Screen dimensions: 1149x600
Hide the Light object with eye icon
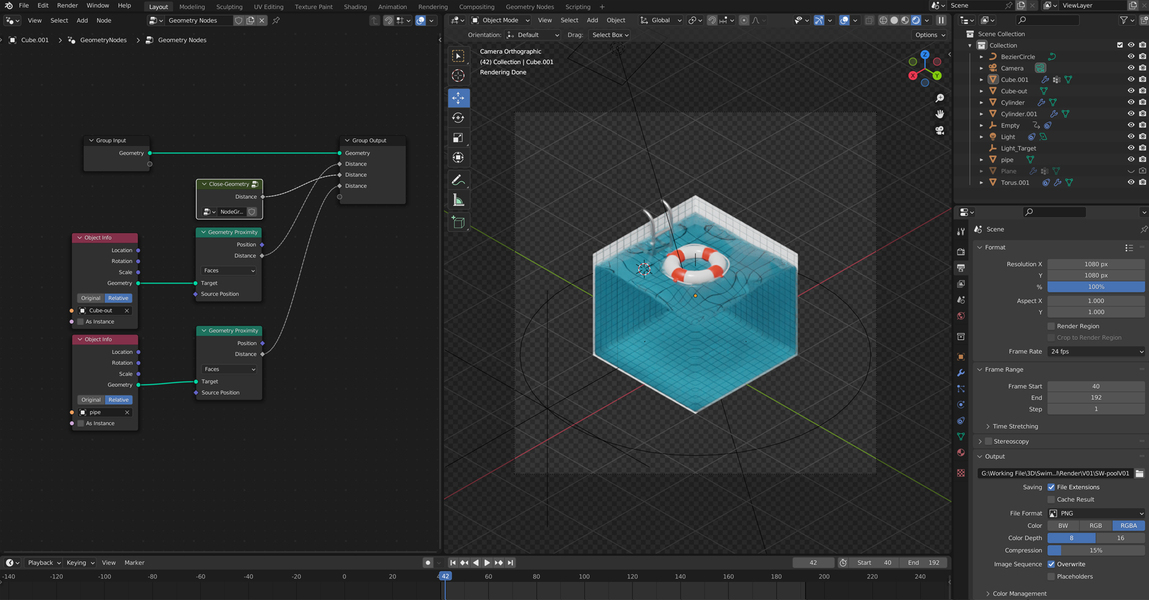coord(1131,136)
